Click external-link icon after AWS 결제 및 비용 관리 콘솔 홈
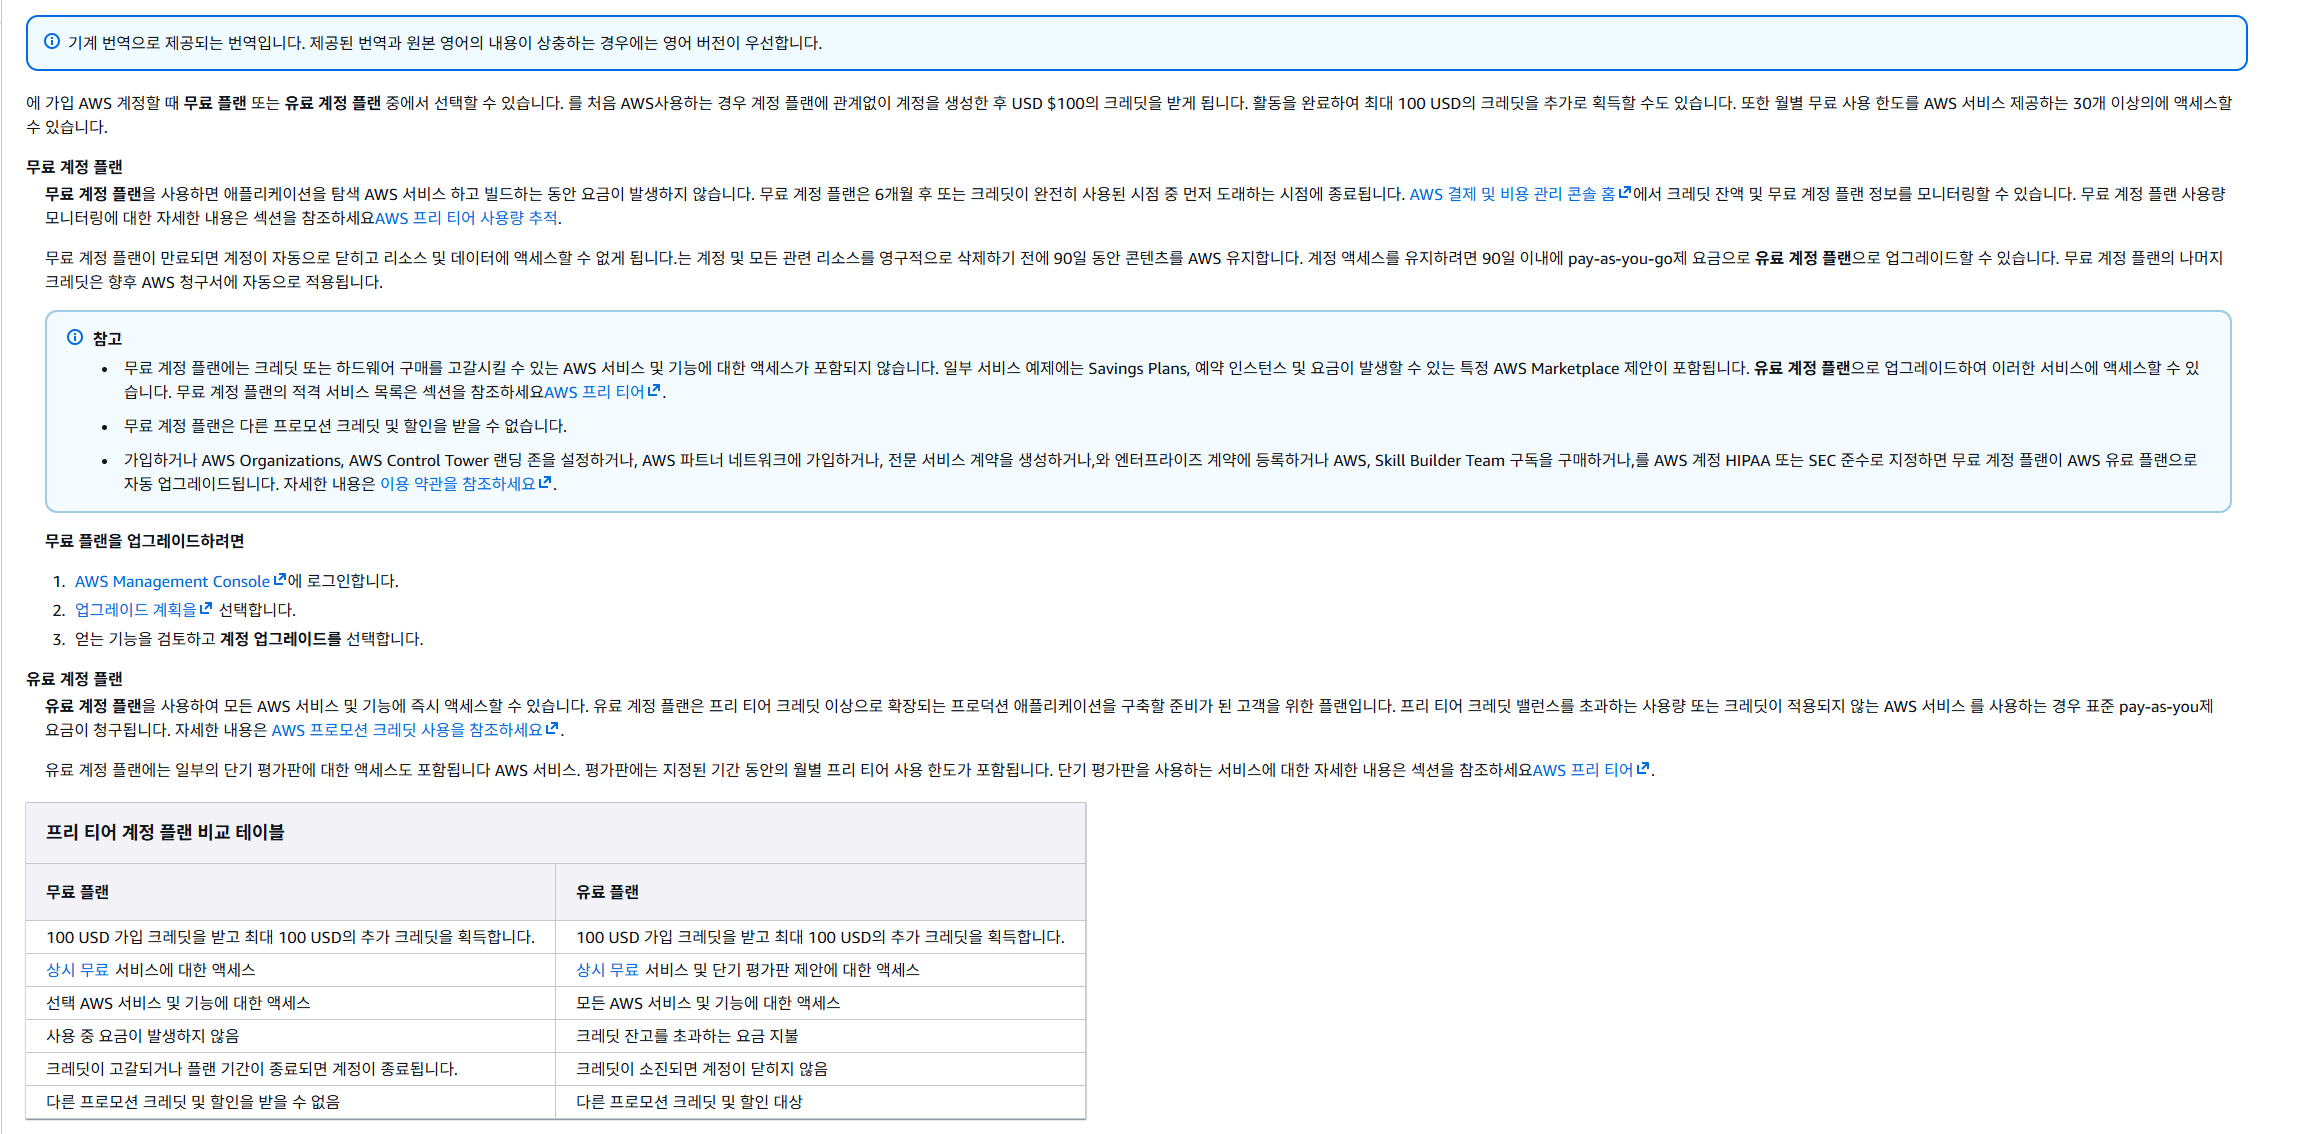This screenshot has height=1134, width=2318. (1625, 193)
